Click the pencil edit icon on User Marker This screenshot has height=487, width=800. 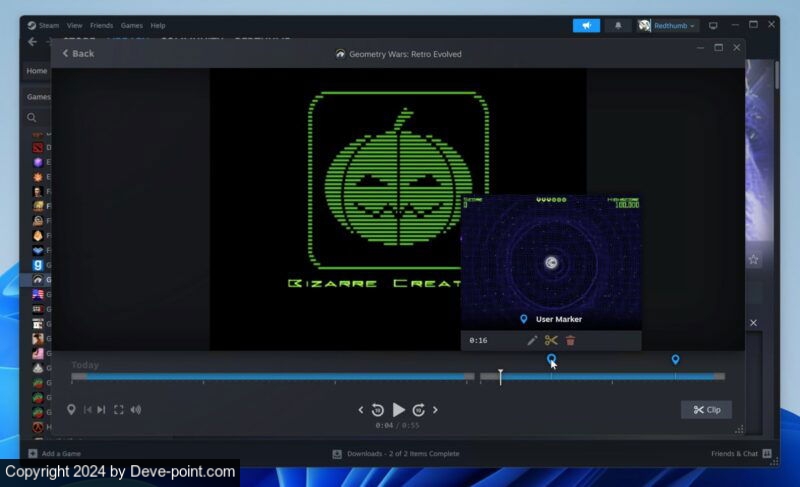532,341
